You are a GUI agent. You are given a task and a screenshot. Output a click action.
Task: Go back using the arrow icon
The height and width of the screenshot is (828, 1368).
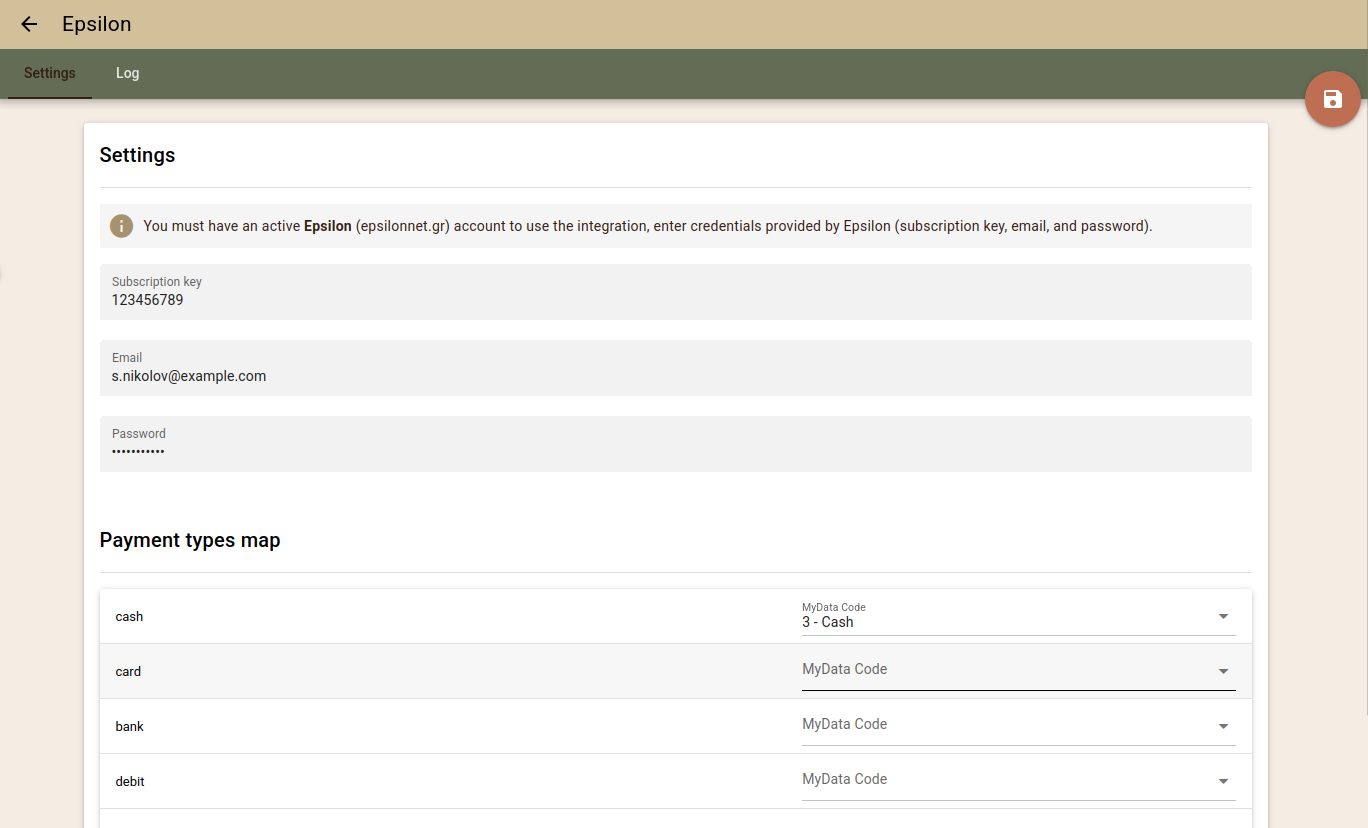click(29, 24)
